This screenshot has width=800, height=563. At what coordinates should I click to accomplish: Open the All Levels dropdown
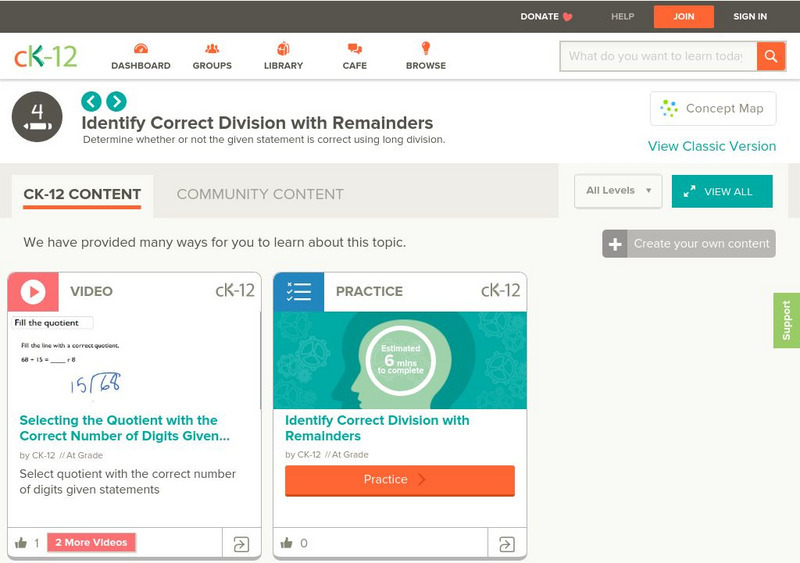[x=618, y=191]
